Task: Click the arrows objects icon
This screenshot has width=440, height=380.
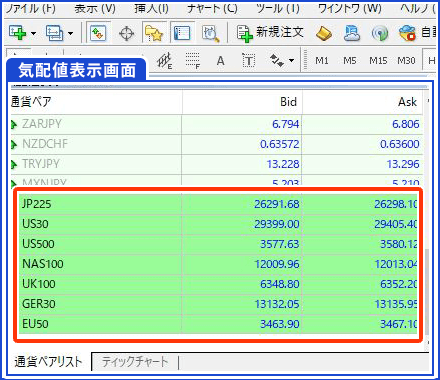Action: [x=276, y=61]
